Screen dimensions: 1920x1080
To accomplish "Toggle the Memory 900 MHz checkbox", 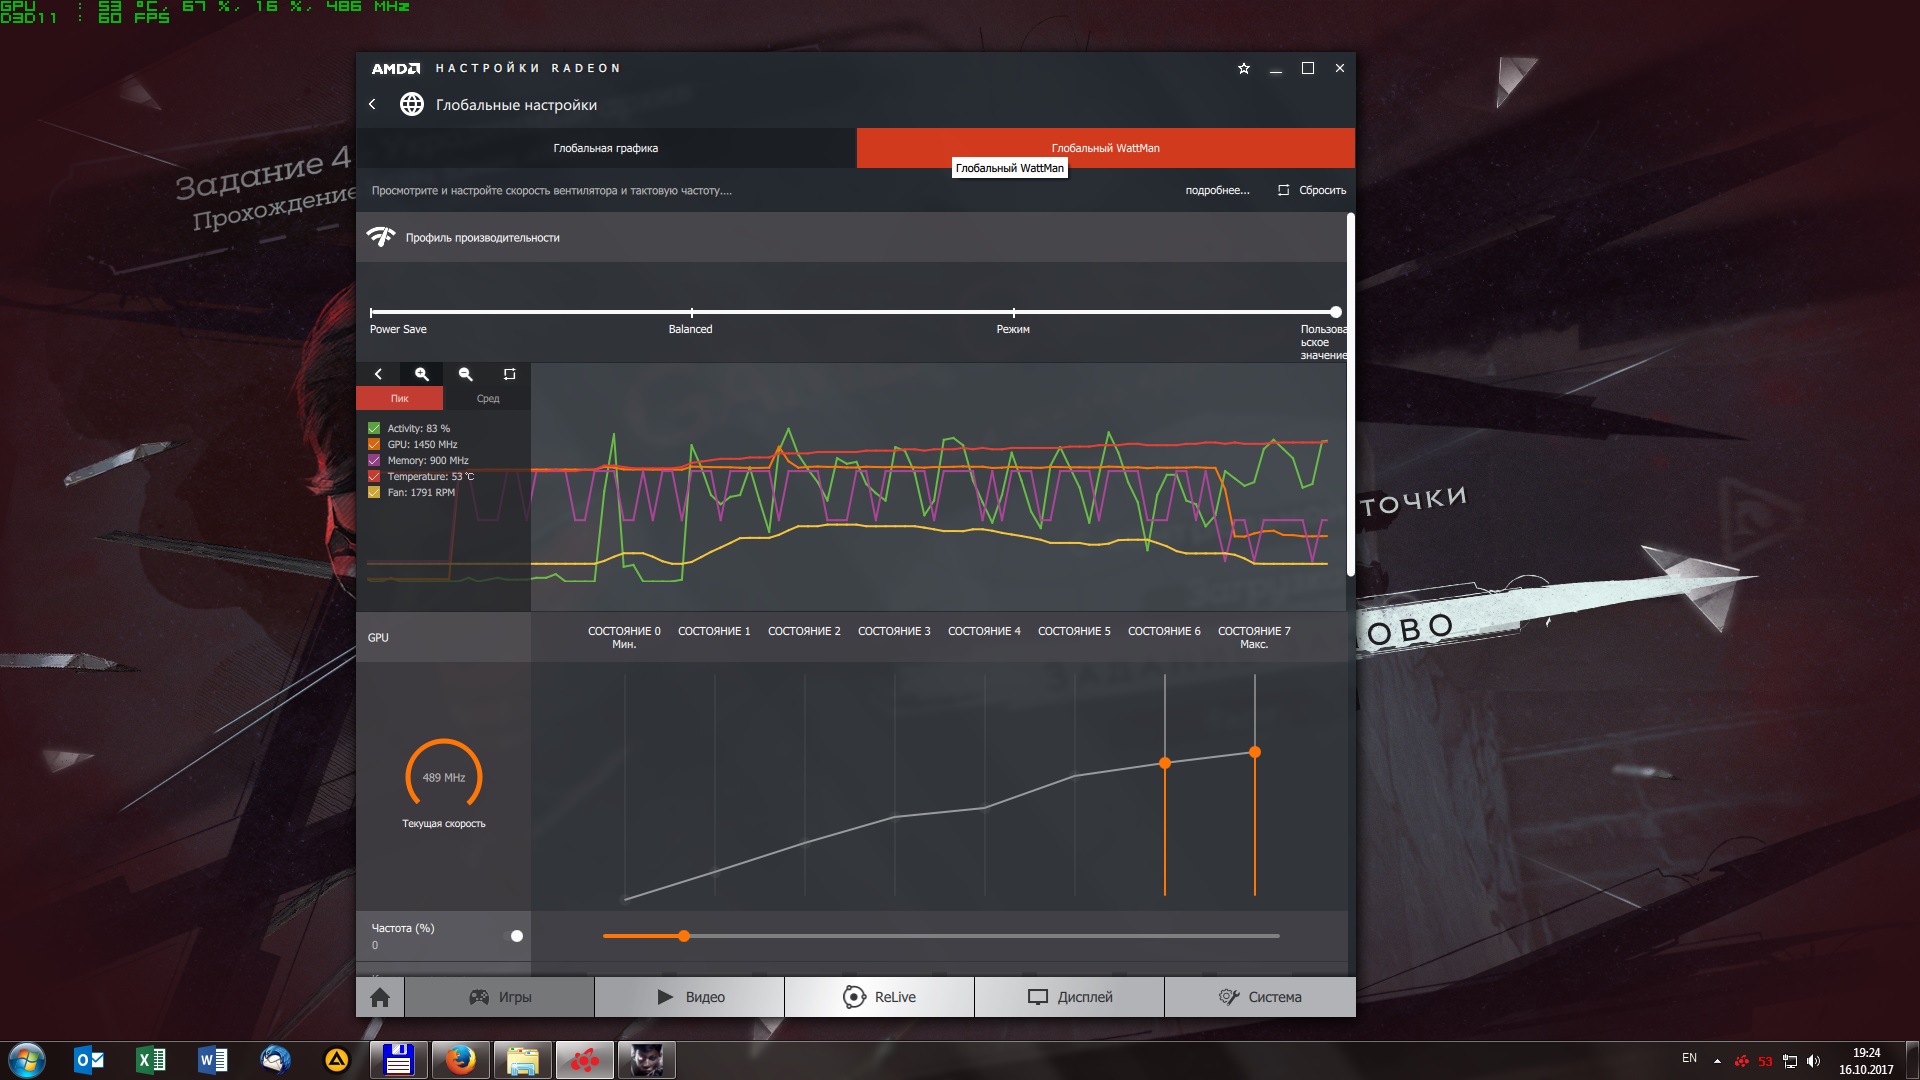I will 374,460.
